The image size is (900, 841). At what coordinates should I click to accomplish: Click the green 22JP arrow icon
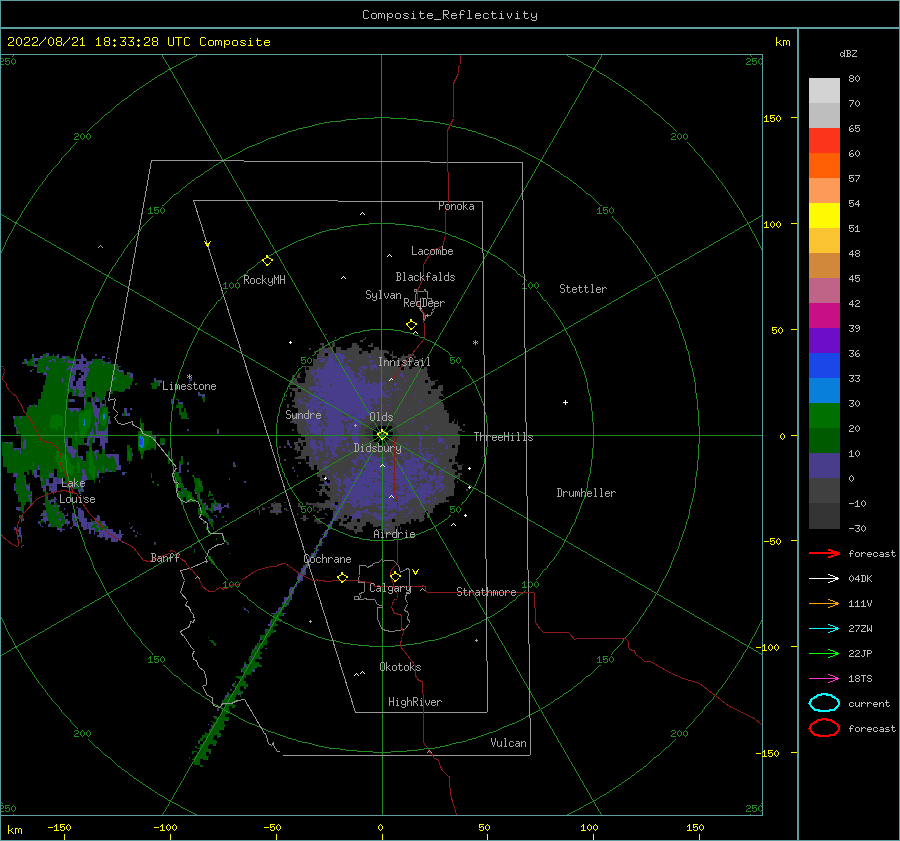(x=824, y=653)
